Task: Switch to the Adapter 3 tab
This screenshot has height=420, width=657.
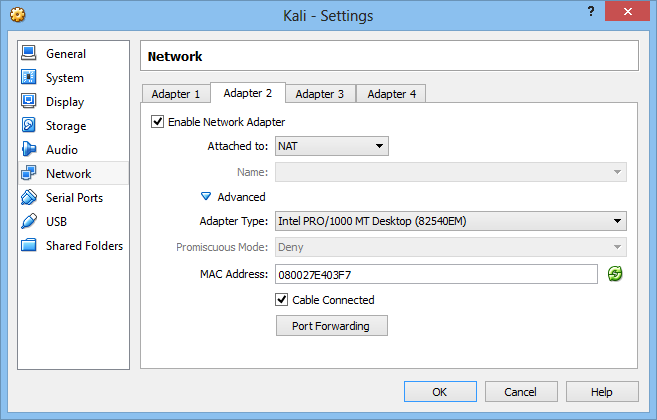Action: tap(320, 94)
